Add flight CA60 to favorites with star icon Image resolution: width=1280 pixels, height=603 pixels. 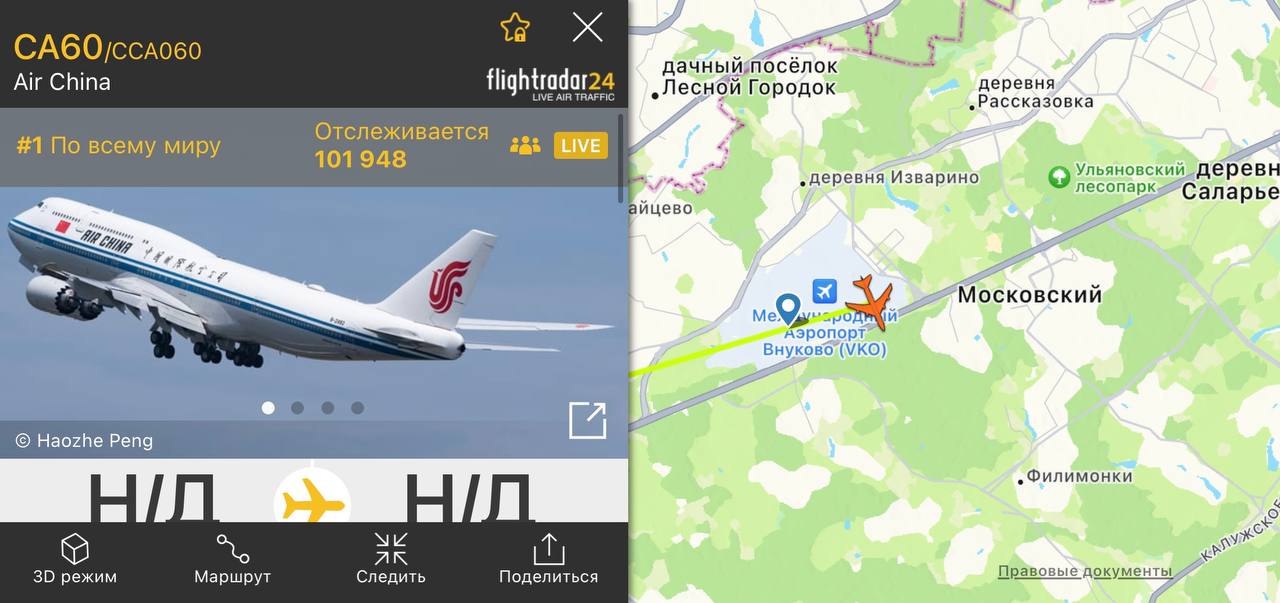515,27
